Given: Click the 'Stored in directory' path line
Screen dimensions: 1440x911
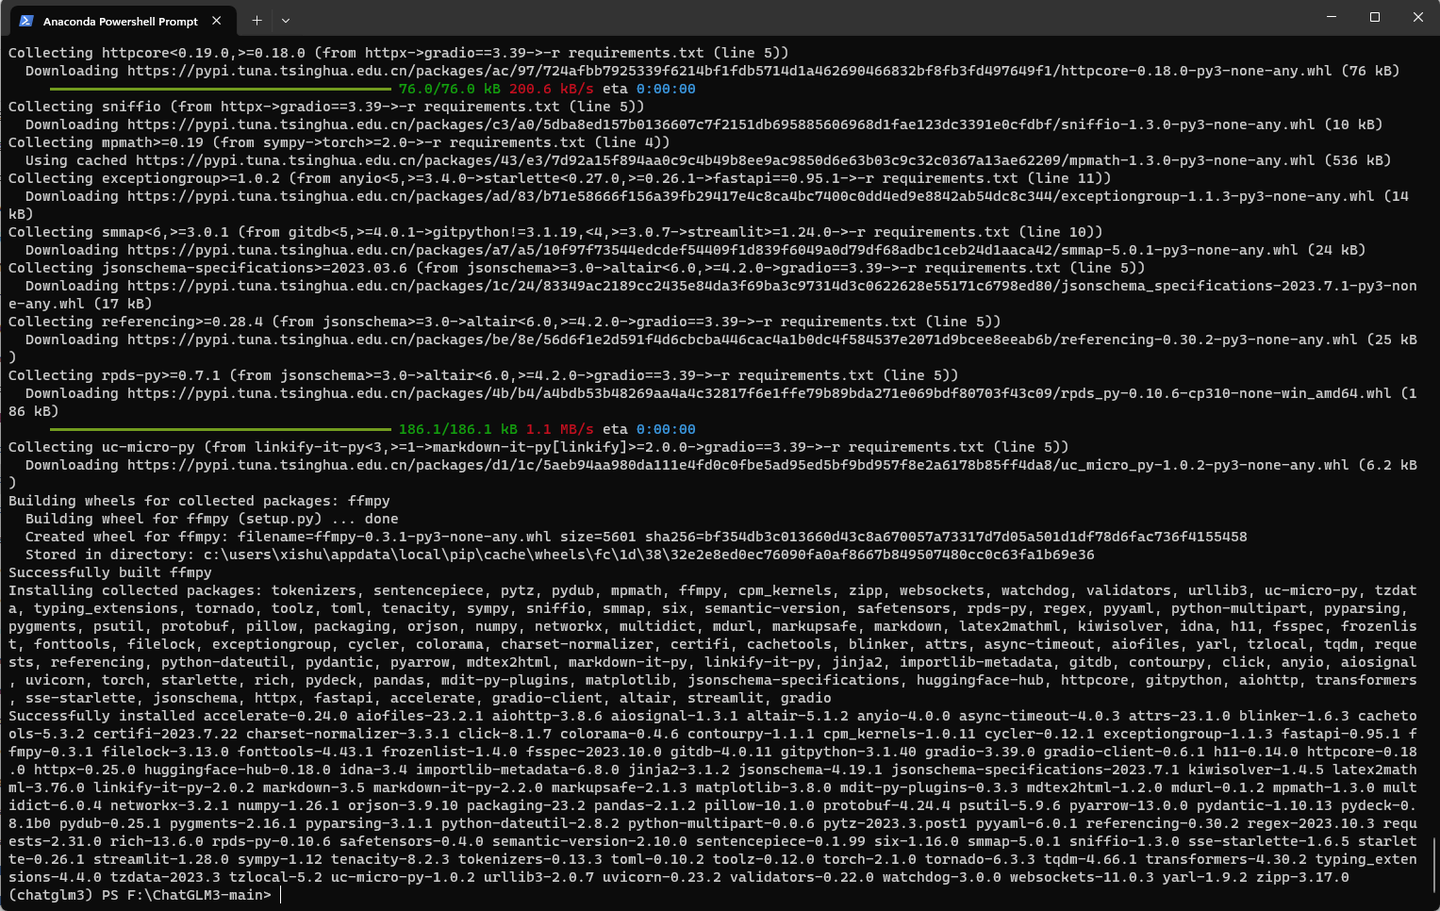Looking at the screenshot, I should (x=560, y=555).
